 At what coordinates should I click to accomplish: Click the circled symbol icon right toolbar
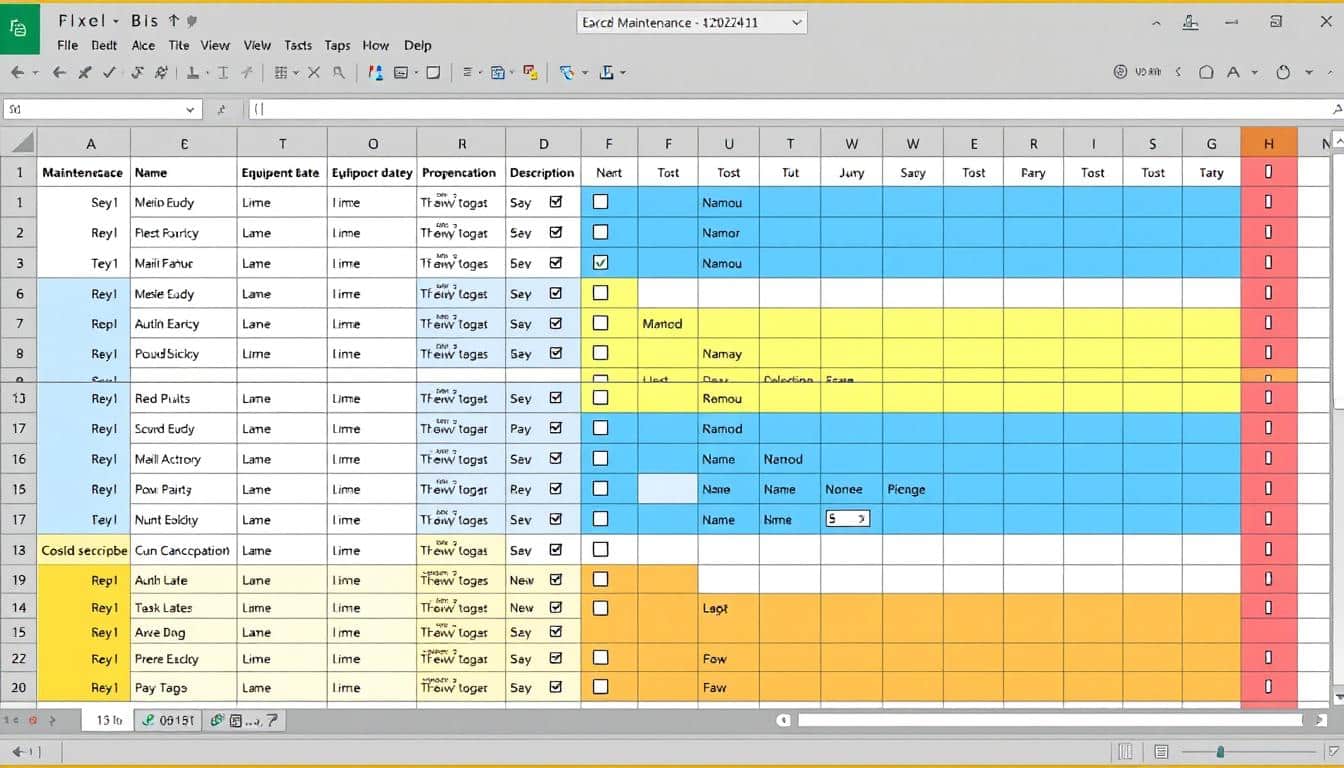point(1120,73)
